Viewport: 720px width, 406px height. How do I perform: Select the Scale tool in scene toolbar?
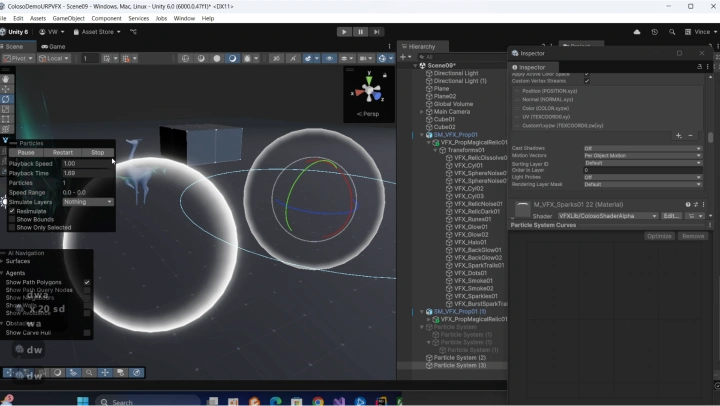click(6, 109)
